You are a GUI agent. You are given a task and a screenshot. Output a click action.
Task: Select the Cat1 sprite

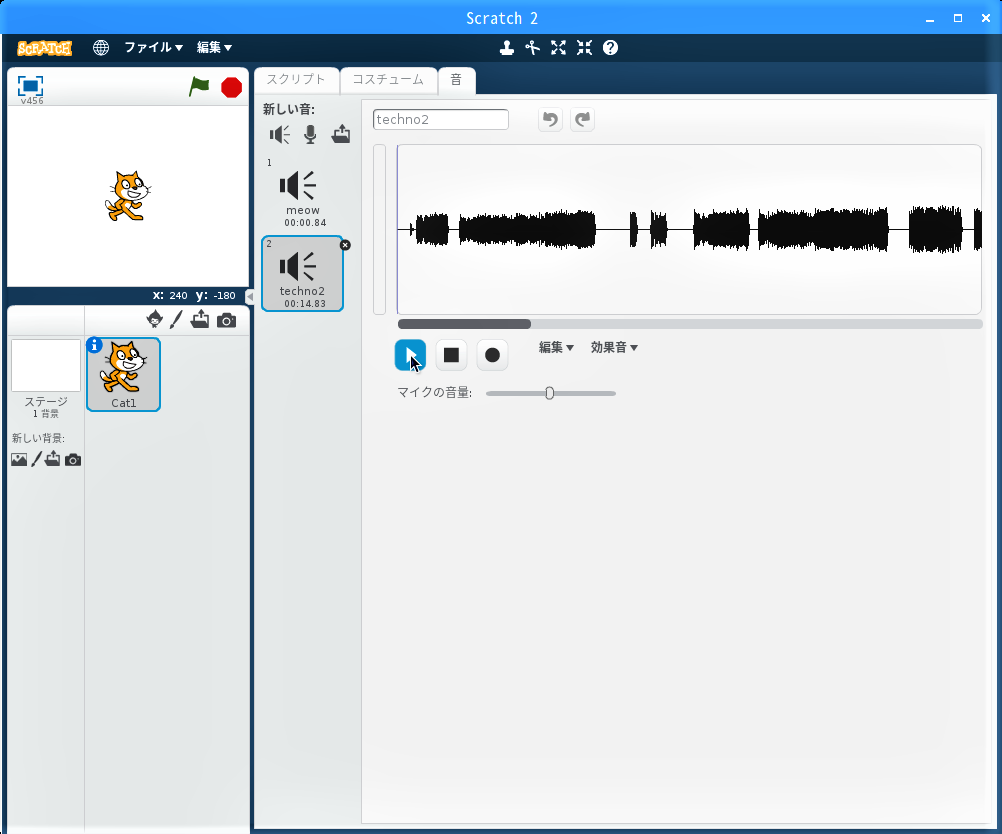coord(123,375)
